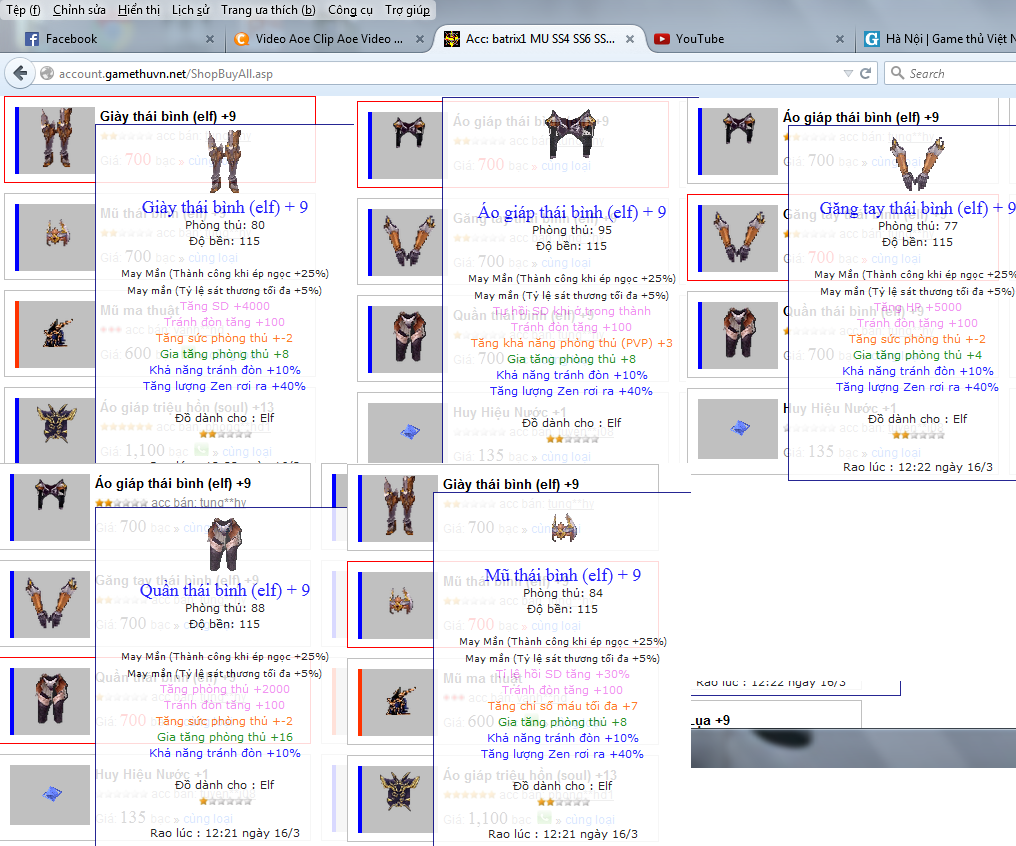Click the pink text "Tăng HP +5000"
The height and width of the screenshot is (846, 1016).
(918, 307)
